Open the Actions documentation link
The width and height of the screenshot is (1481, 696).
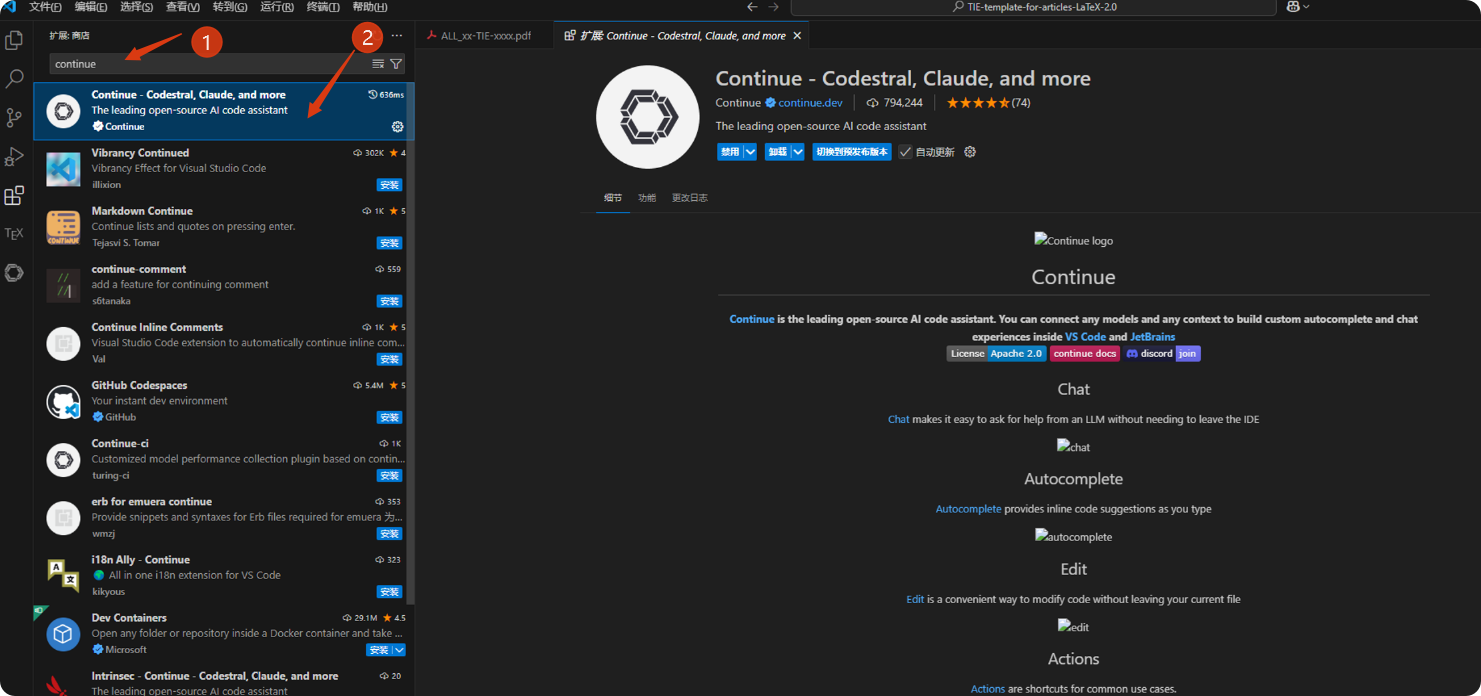(988, 689)
